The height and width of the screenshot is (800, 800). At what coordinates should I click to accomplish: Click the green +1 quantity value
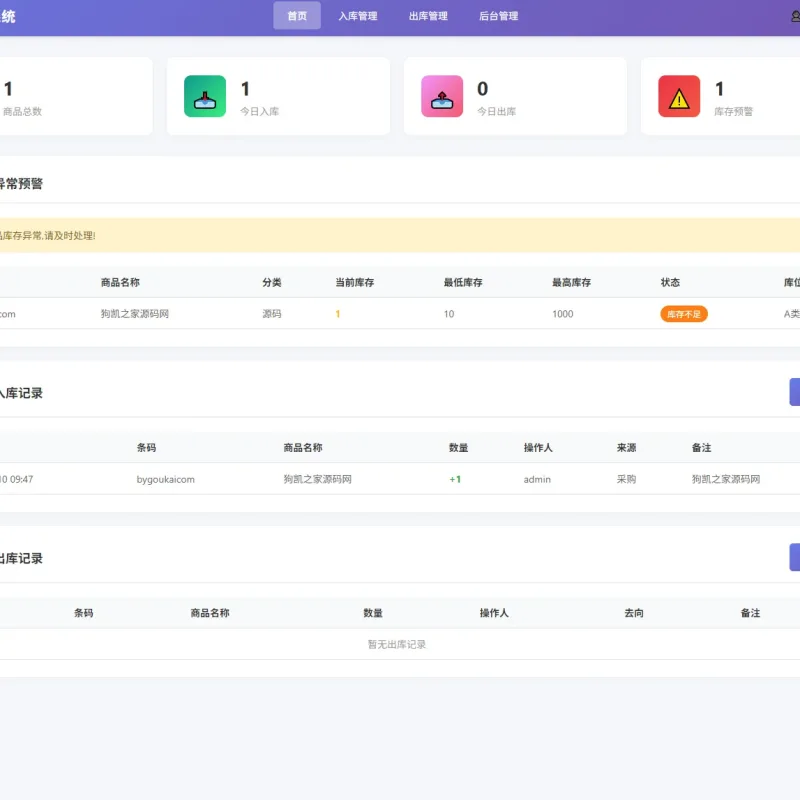(455, 479)
